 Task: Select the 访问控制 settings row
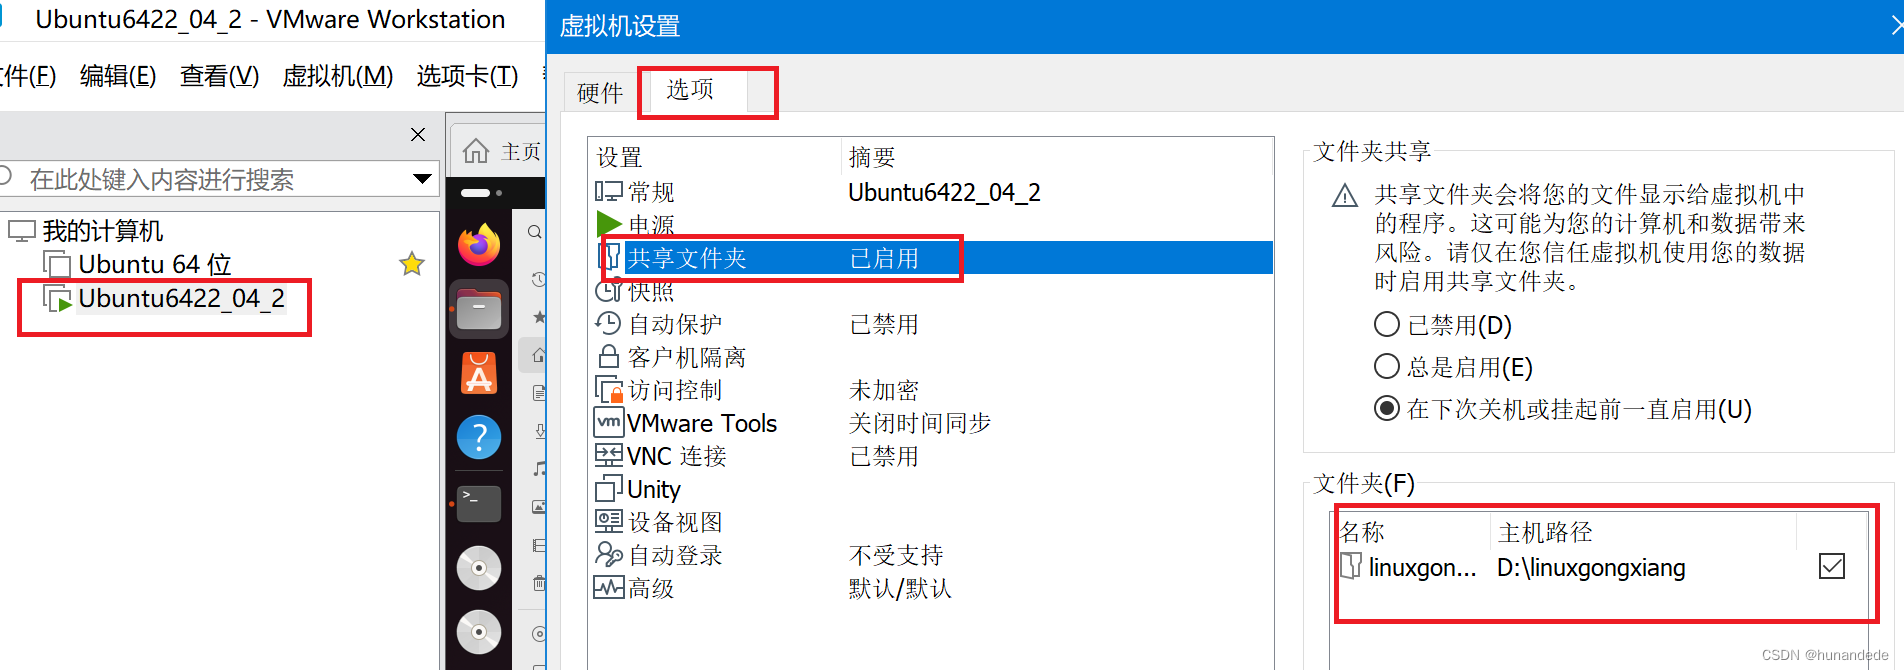(x=932, y=390)
